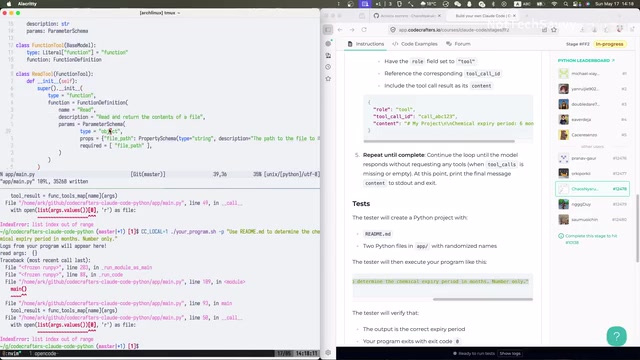Click '[Git(master)]' in the nvim status line
Screen dimensions: 640x360
pyautogui.click(x=148, y=174)
